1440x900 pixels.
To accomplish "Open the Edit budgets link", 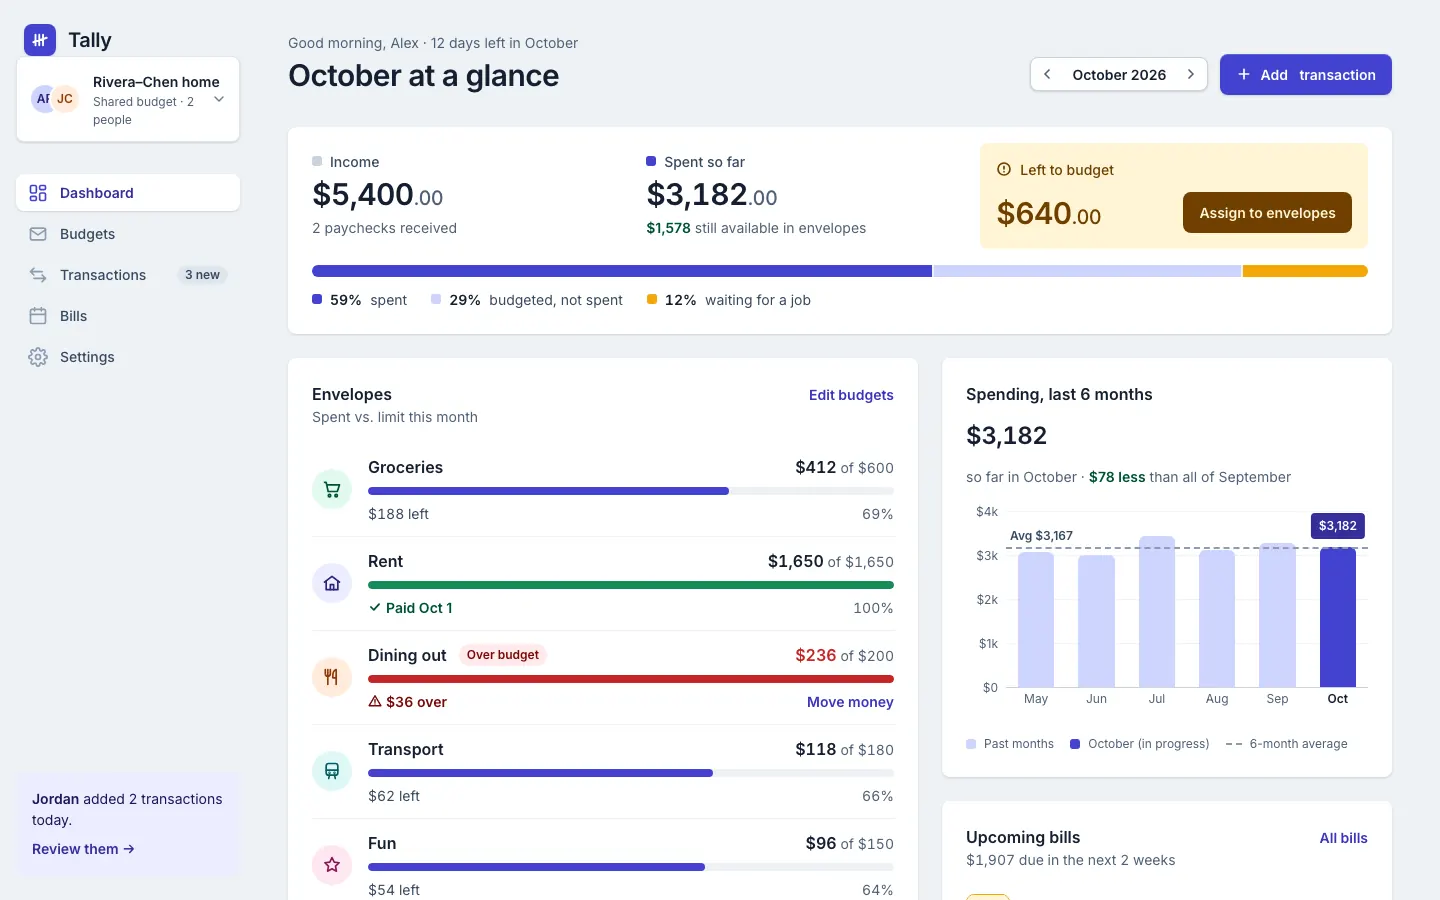I will pos(851,395).
